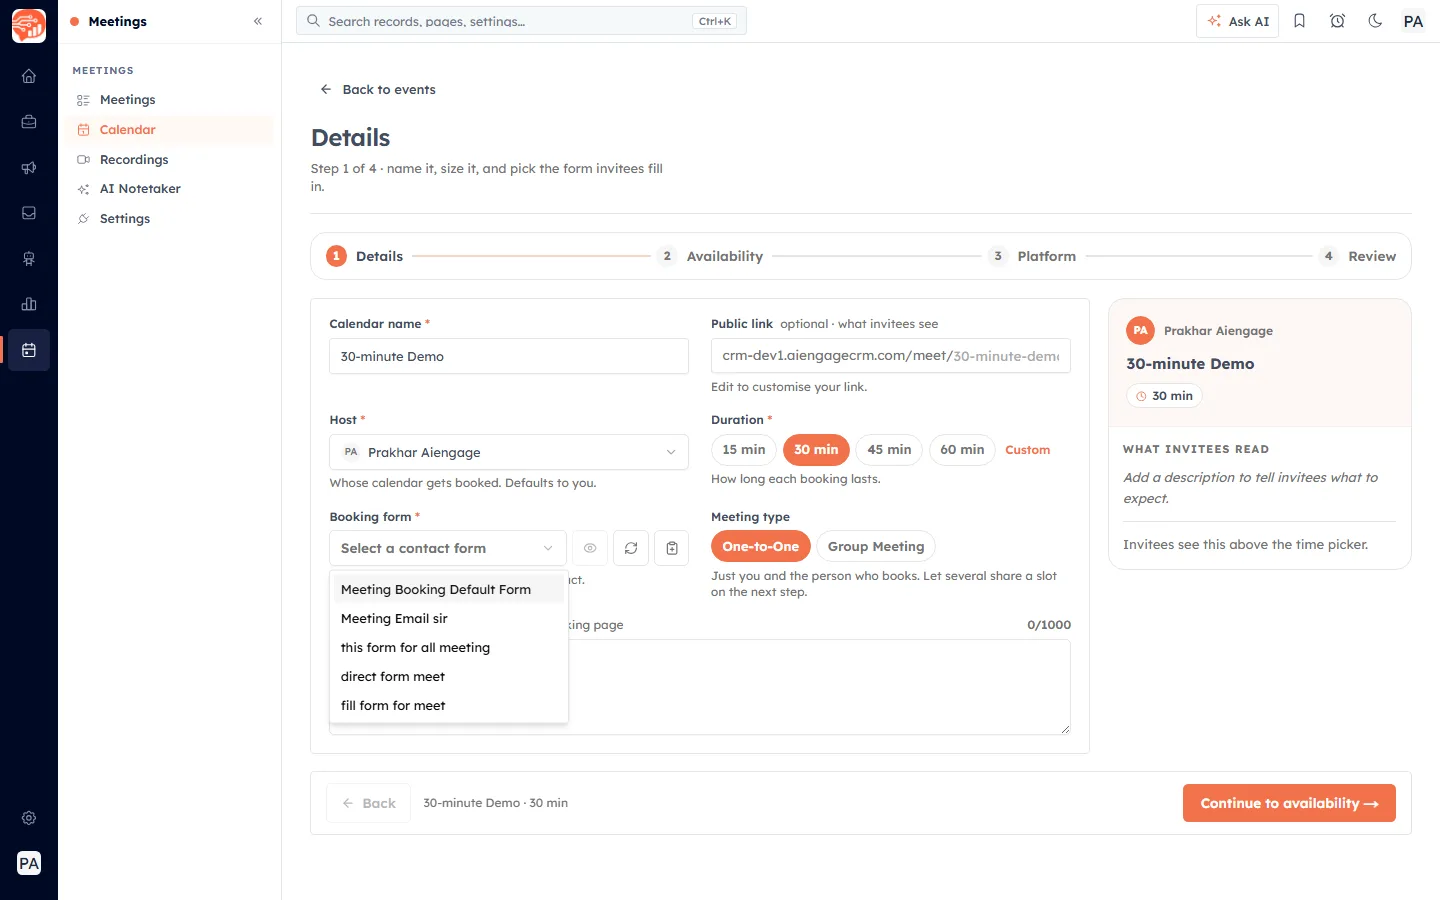Click the Back button in footer
1440x900 pixels.
[369, 803]
